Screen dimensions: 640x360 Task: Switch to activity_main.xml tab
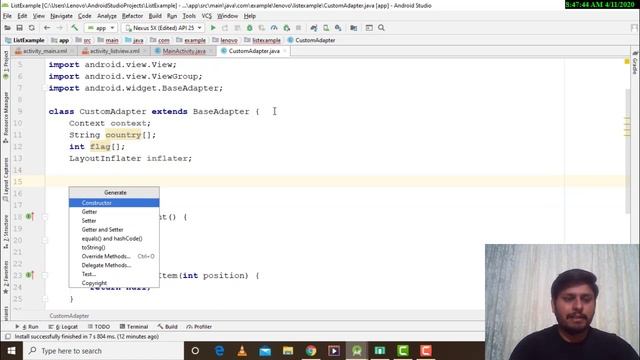(45, 51)
